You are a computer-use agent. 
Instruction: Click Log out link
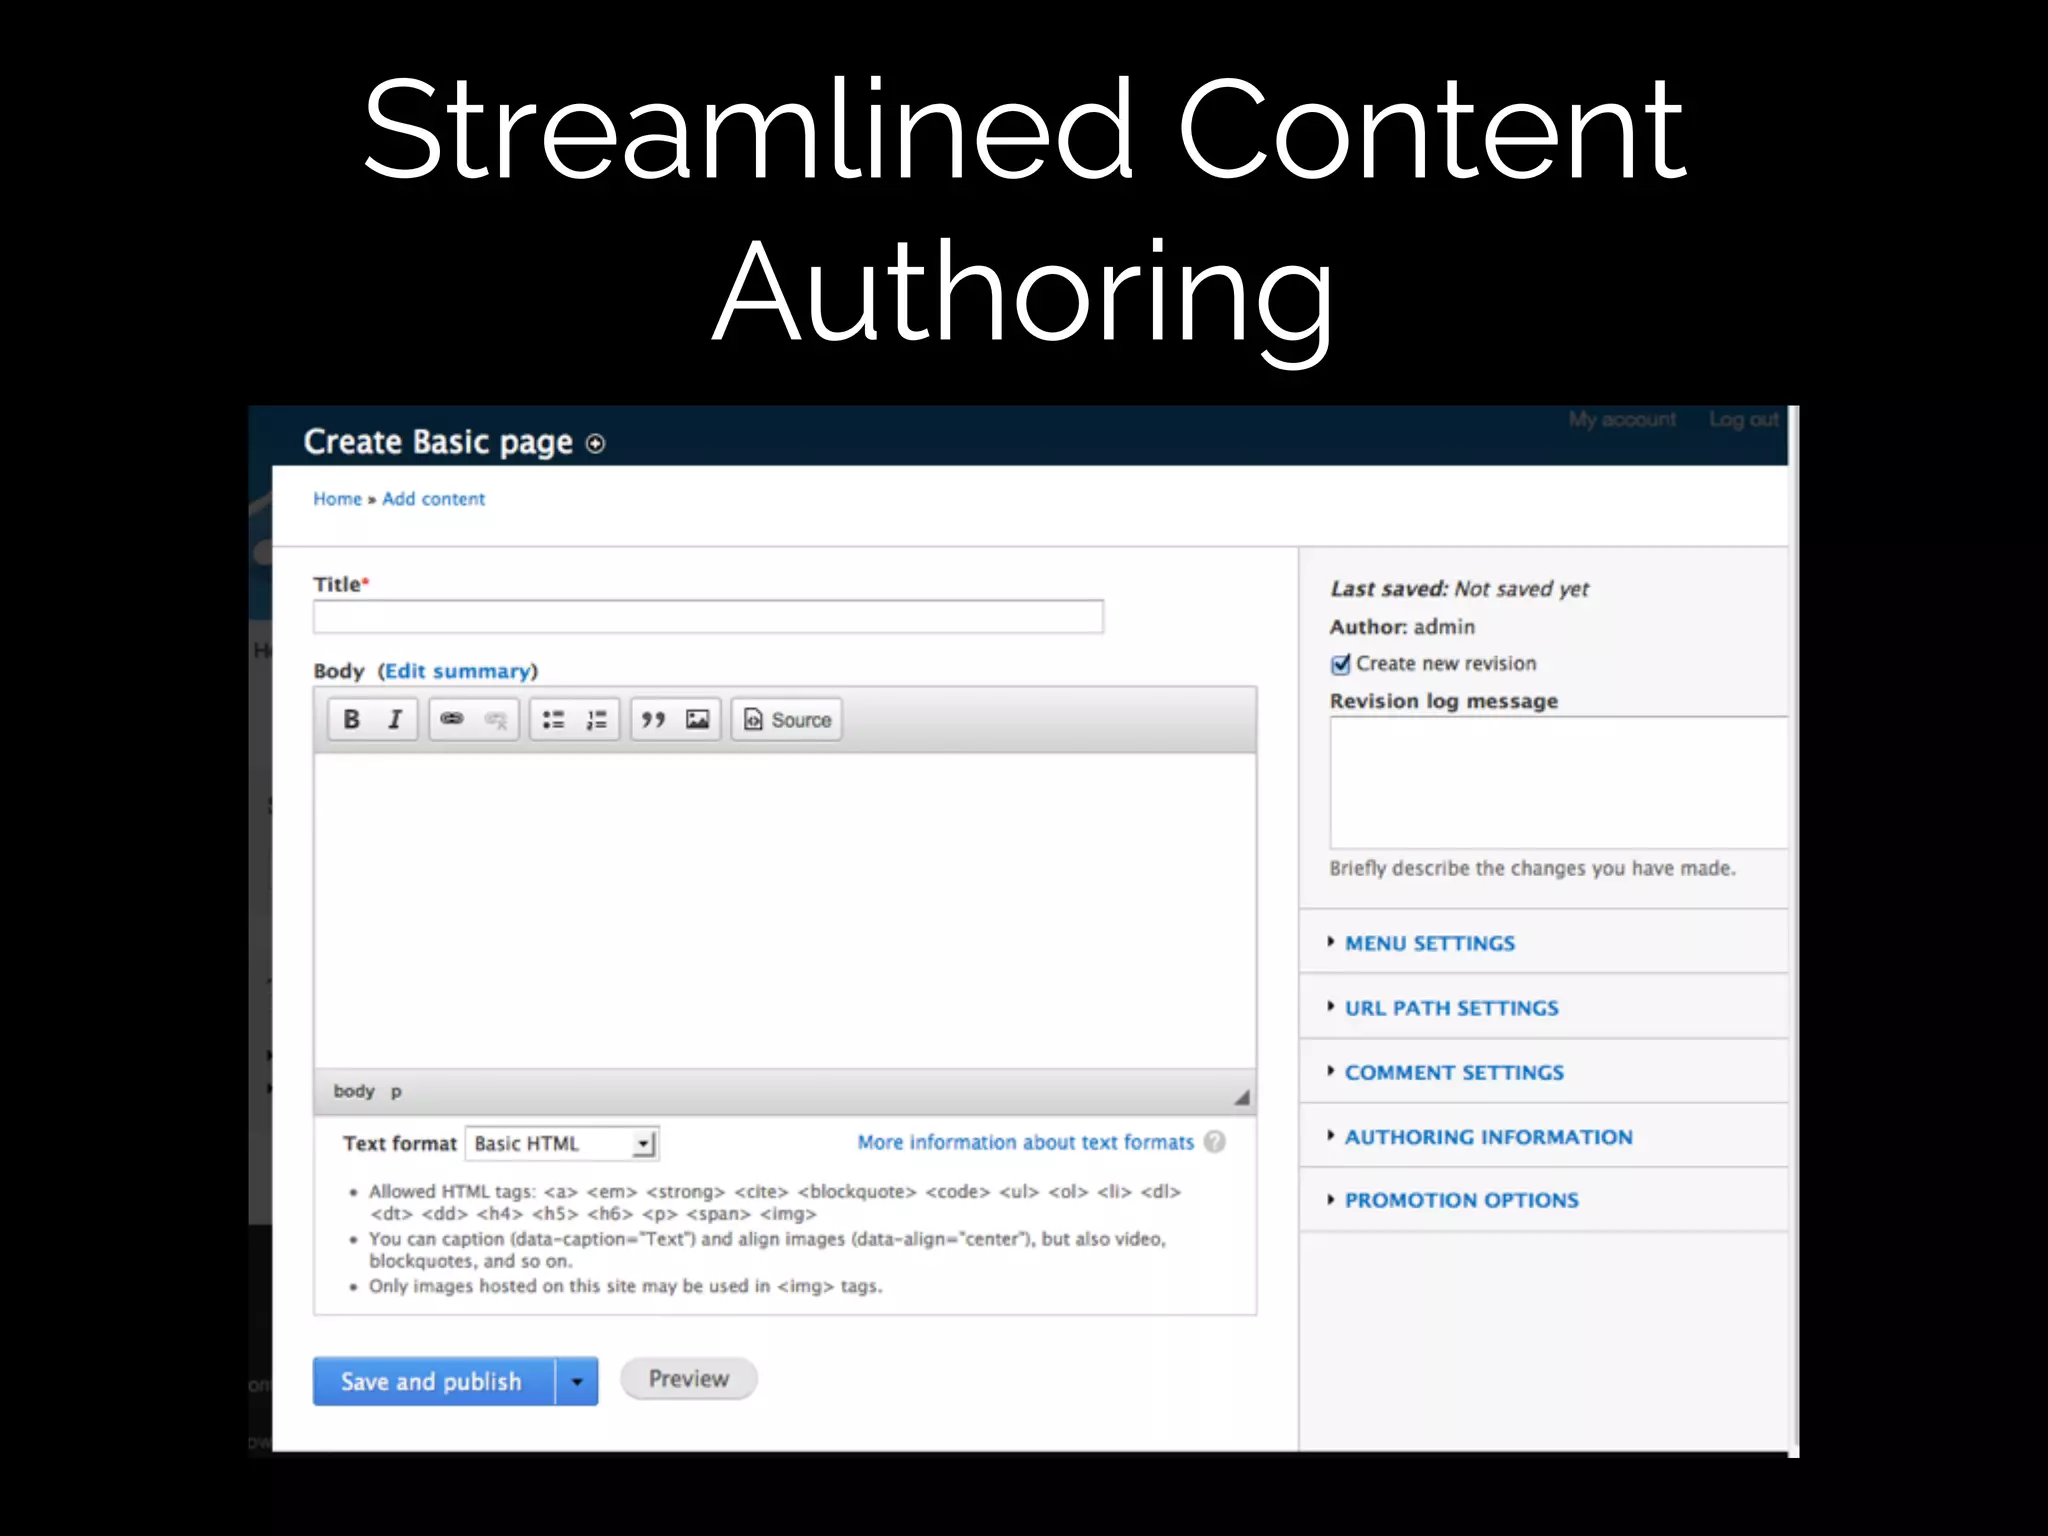1744,419
